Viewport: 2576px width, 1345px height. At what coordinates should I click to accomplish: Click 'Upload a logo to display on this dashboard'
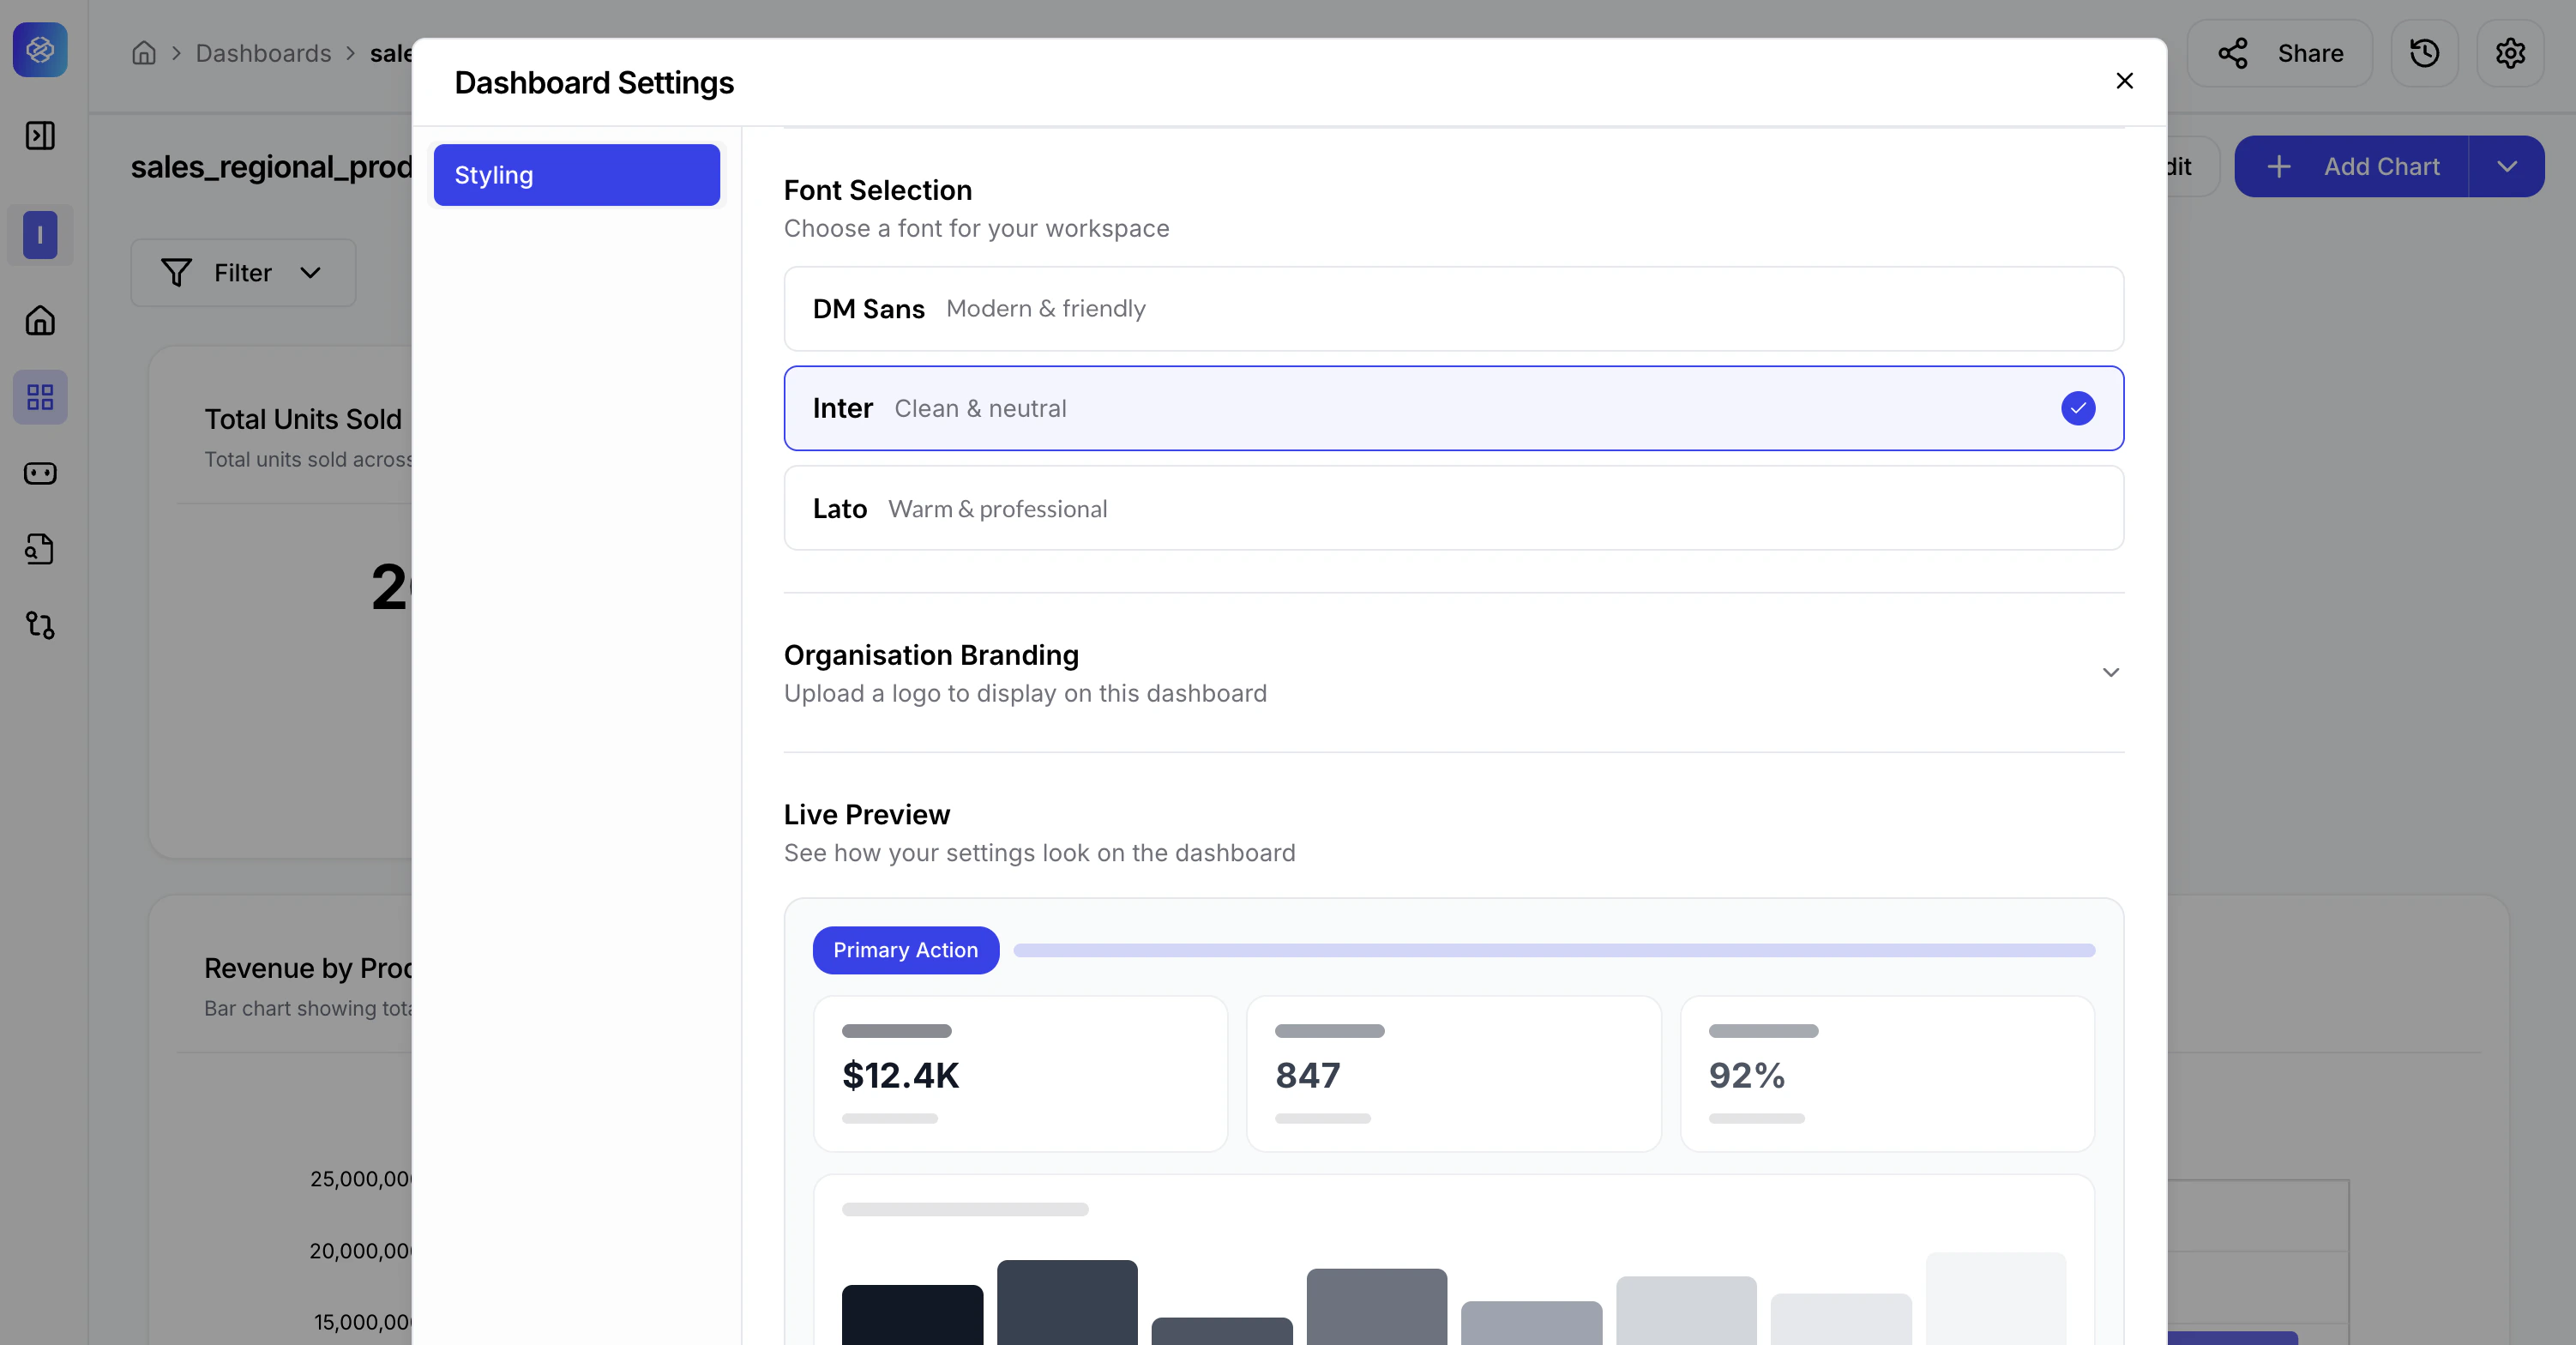[1025, 694]
